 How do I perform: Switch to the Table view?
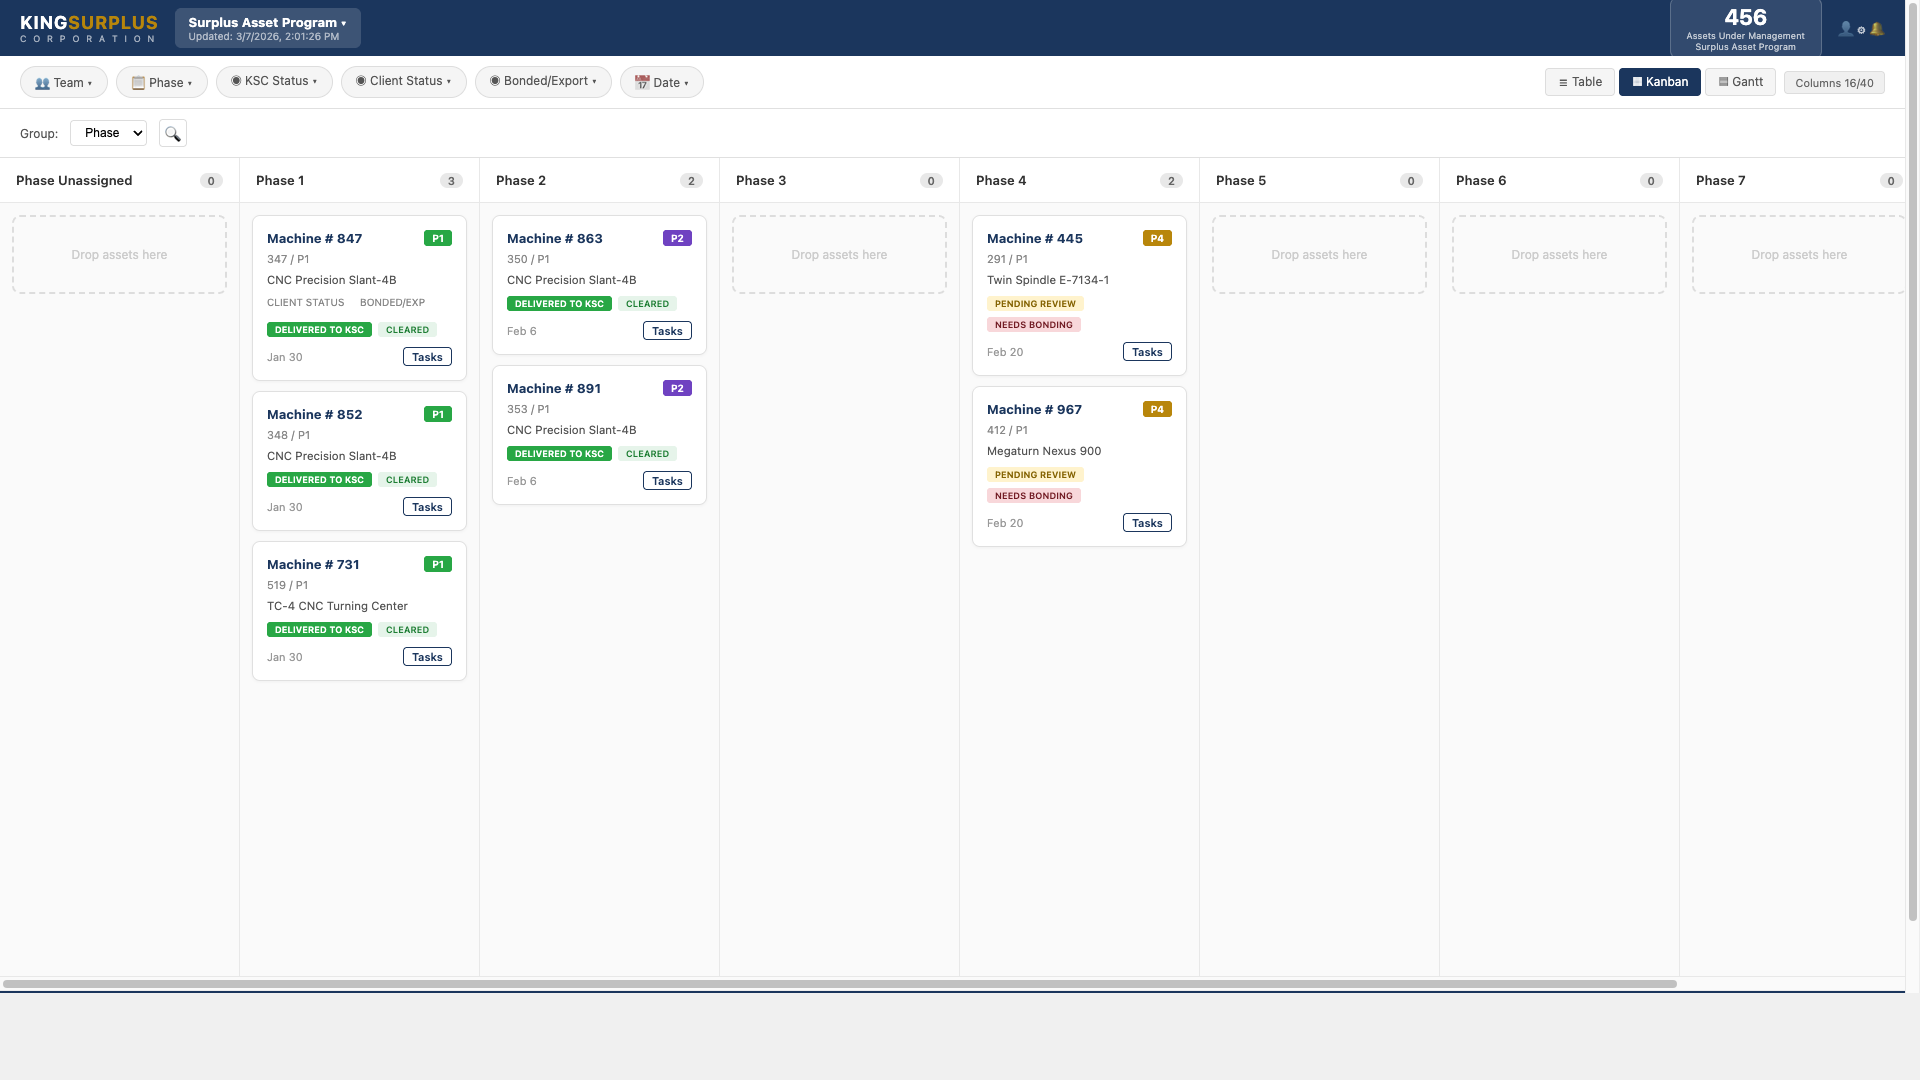click(x=1579, y=82)
